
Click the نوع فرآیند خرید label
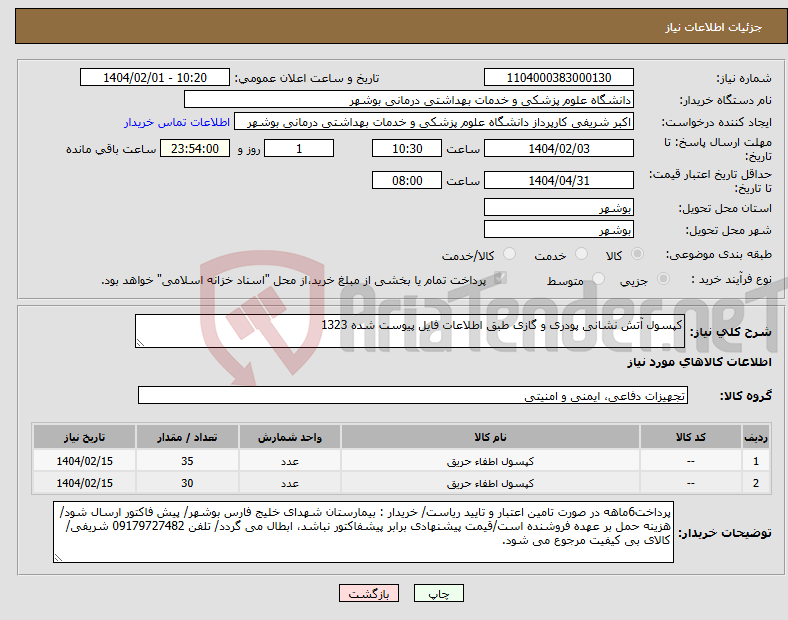[x=731, y=279]
